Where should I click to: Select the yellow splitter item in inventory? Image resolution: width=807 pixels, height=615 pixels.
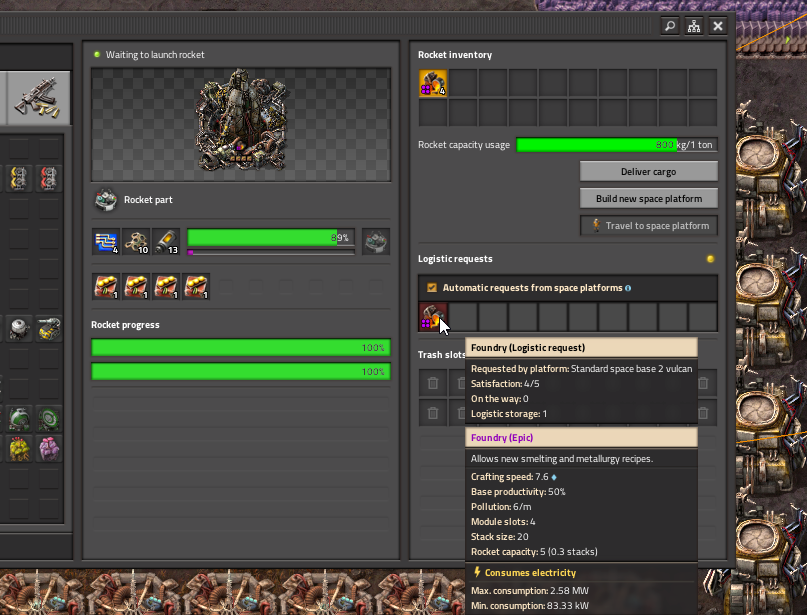pyautogui.click(x=19, y=178)
